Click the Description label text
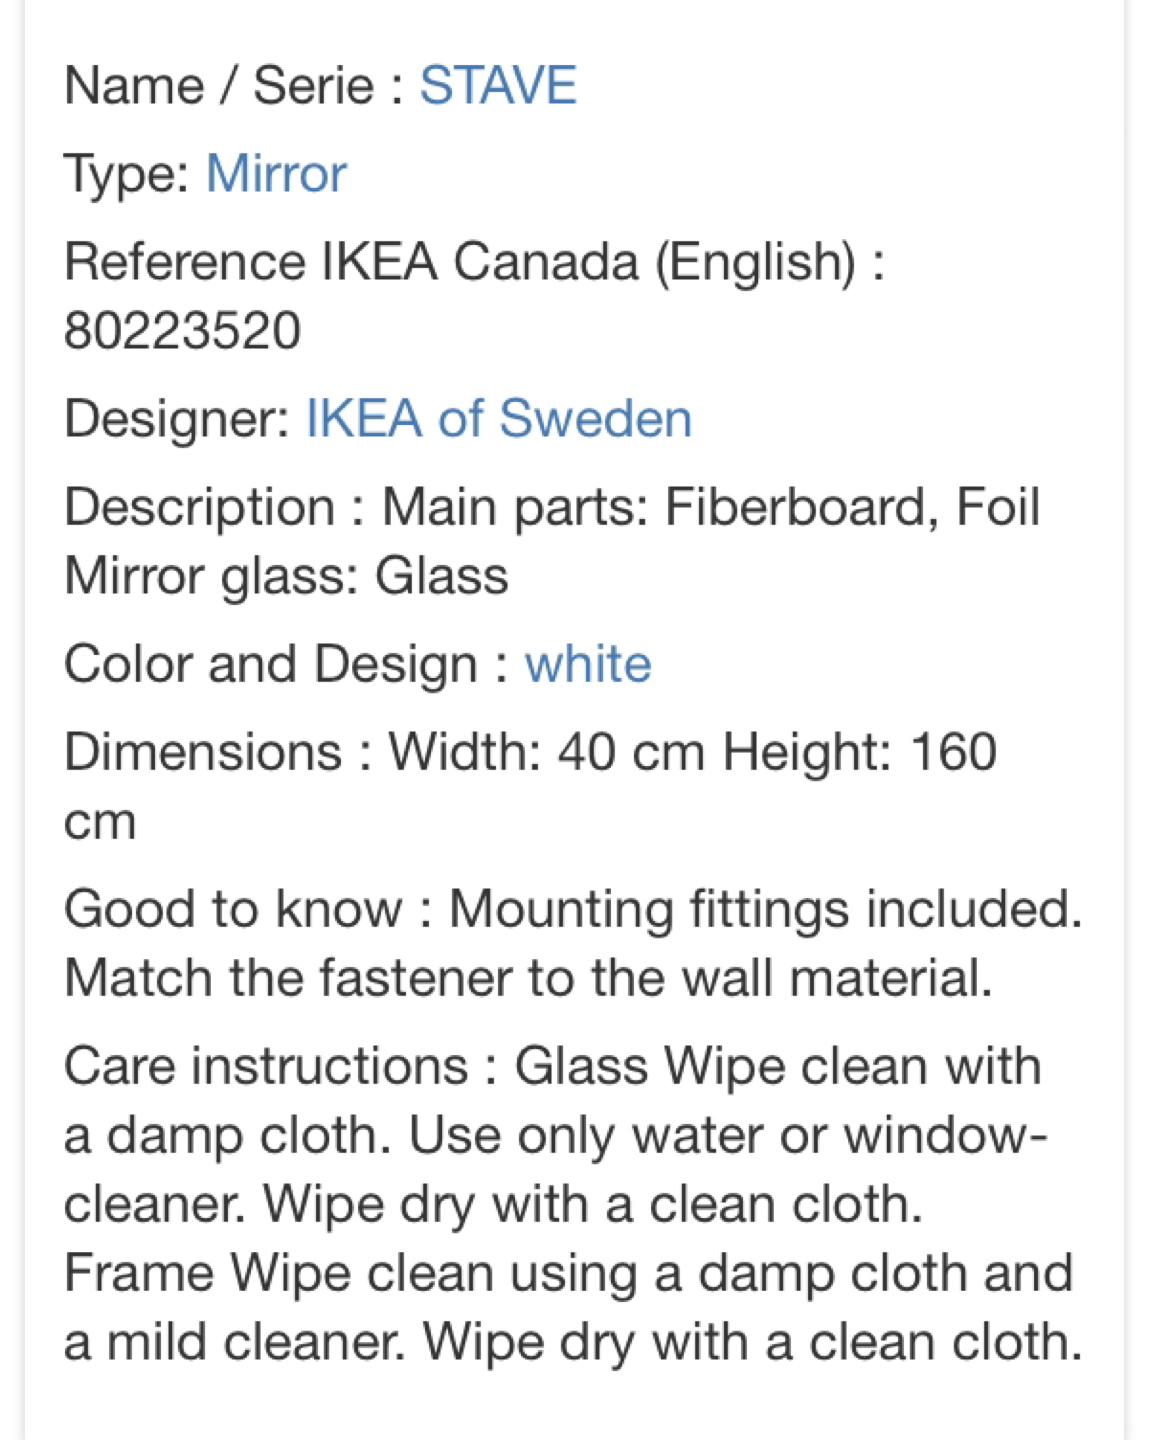The width and height of the screenshot is (1149, 1440). pyautogui.click(x=200, y=507)
